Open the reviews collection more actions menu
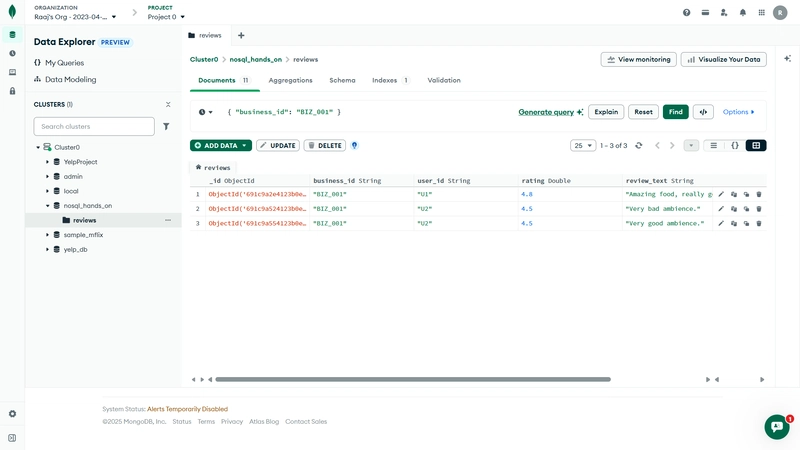 [x=168, y=220]
